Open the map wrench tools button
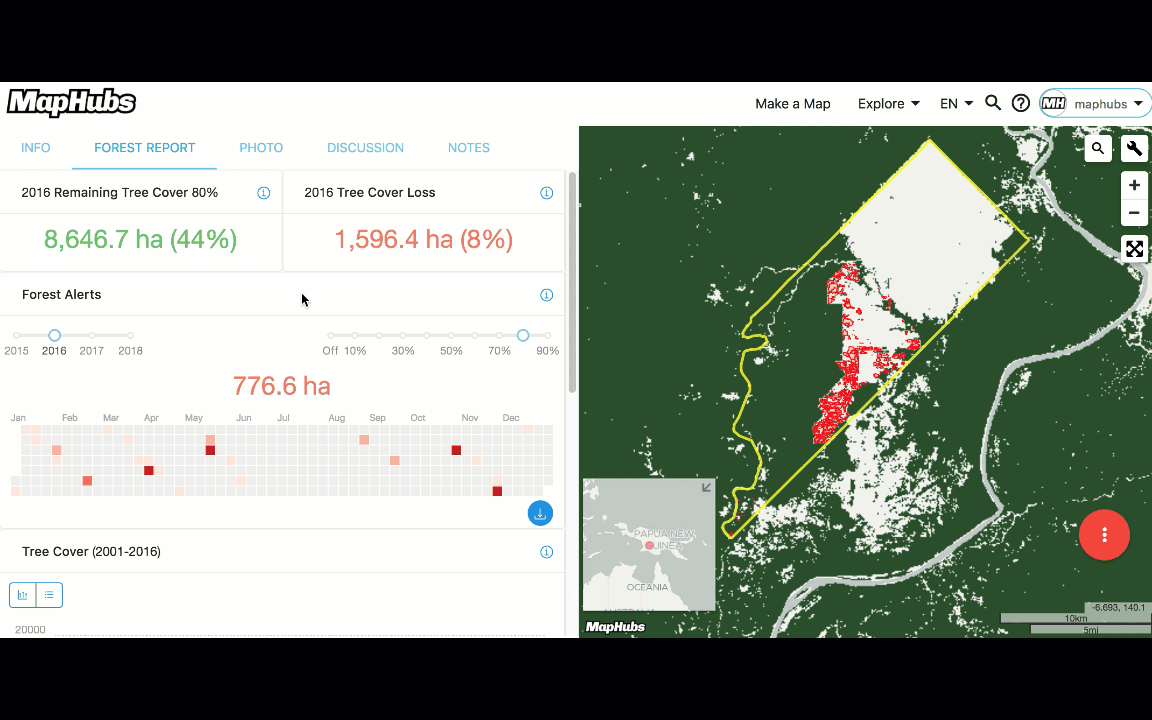 point(1134,148)
